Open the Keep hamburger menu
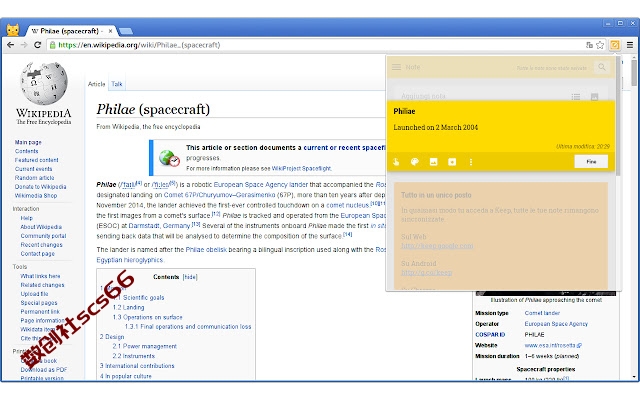The width and height of the screenshot is (640, 400). [x=396, y=67]
